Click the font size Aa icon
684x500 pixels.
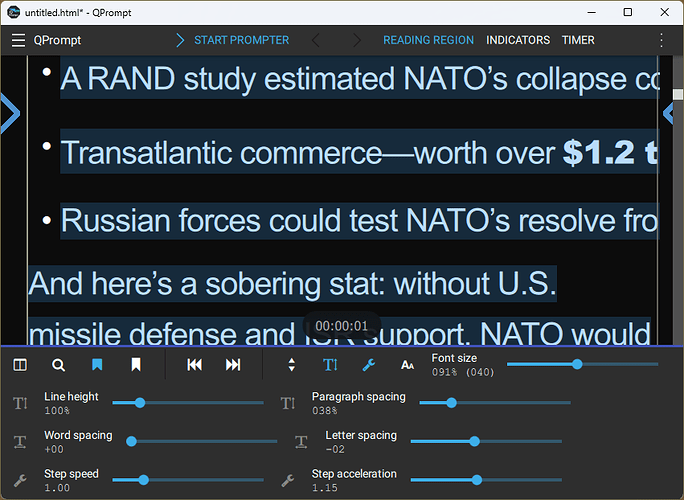pyautogui.click(x=407, y=365)
